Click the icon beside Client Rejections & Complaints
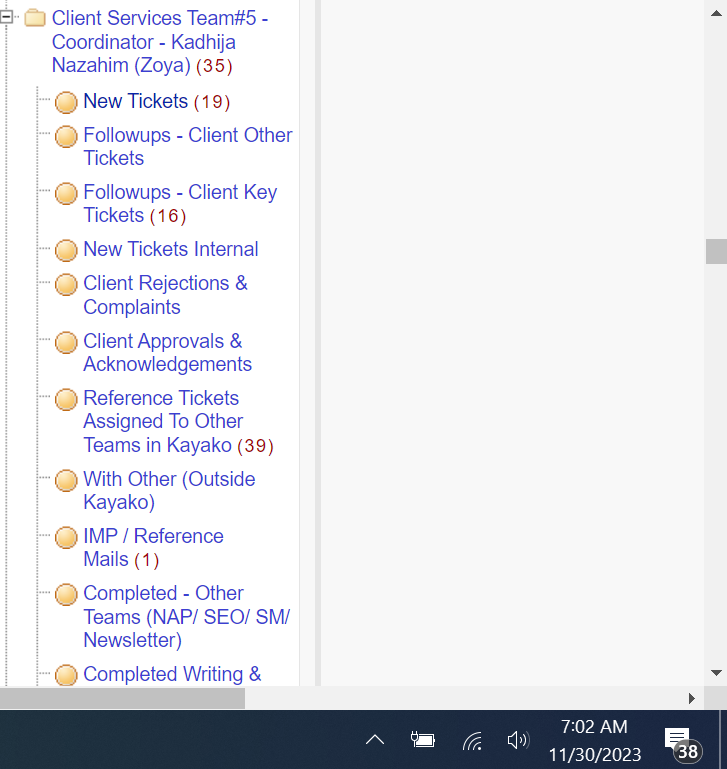Image resolution: width=727 pixels, height=769 pixels. tap(66, 284)
